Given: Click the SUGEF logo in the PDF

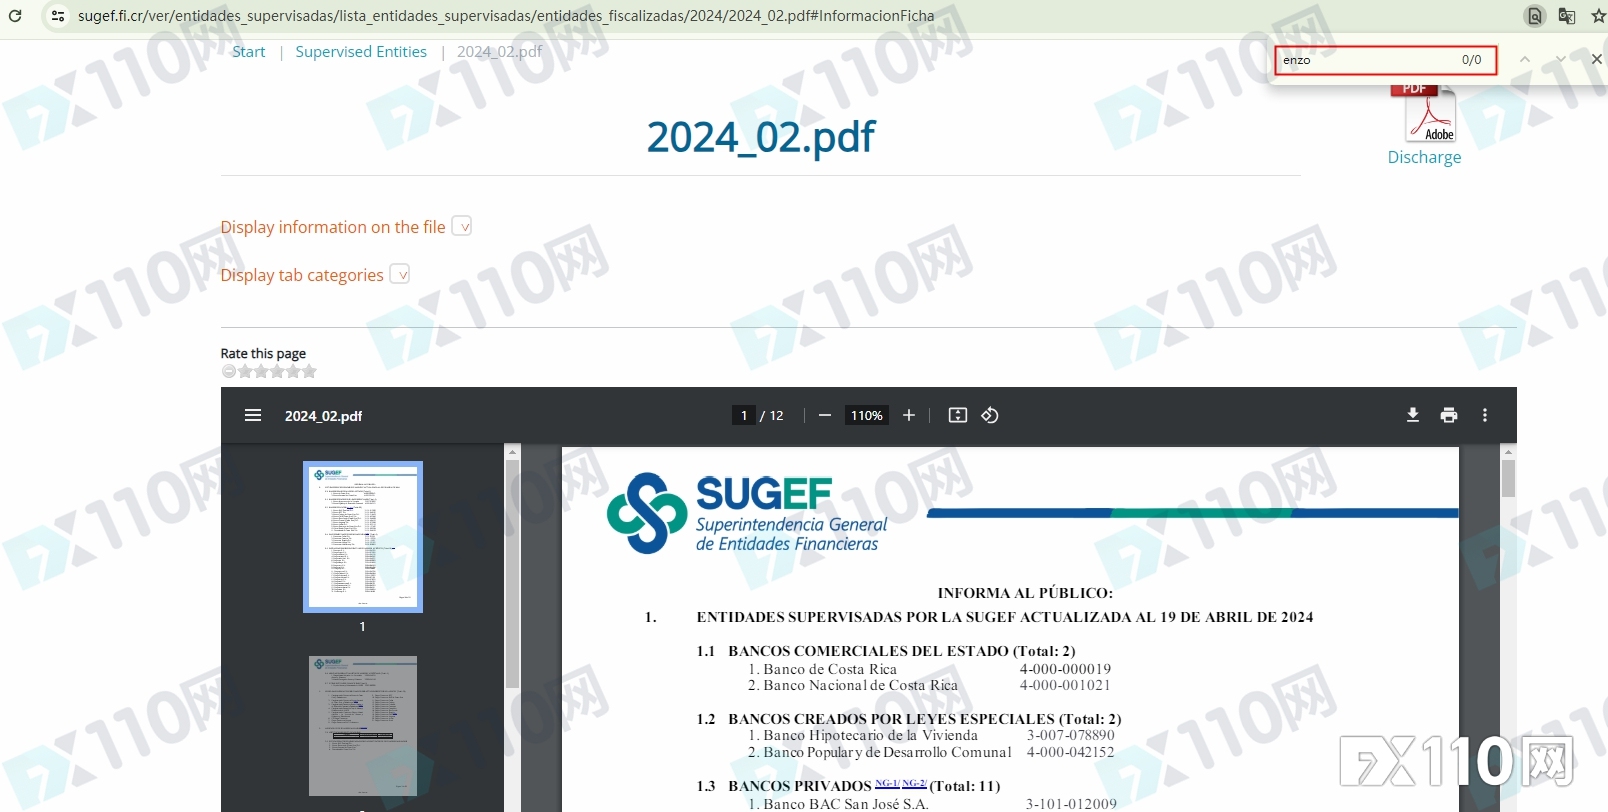Looking at the screenshot, I should click(747, 513).
